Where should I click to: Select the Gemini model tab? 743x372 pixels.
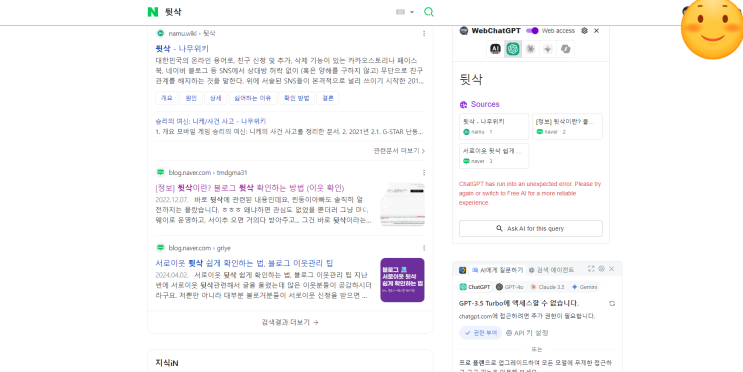(584, 287)
